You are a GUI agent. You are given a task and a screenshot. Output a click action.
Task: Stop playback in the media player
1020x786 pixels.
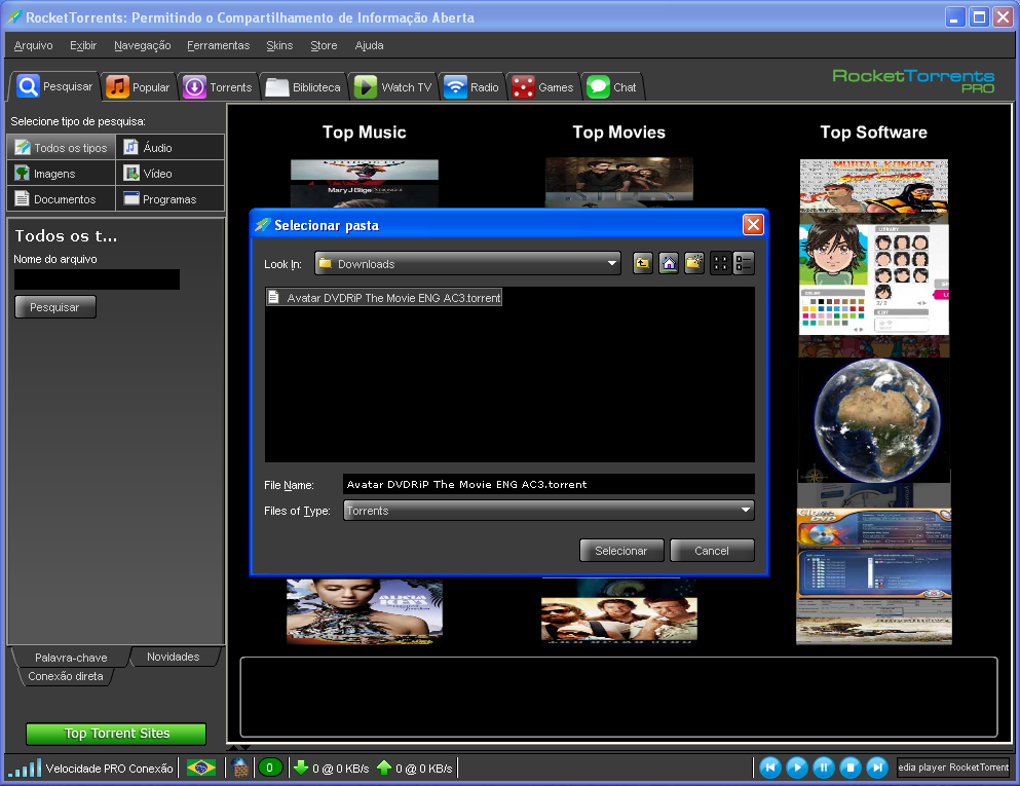pyautogui.click(x=850, y=768)
